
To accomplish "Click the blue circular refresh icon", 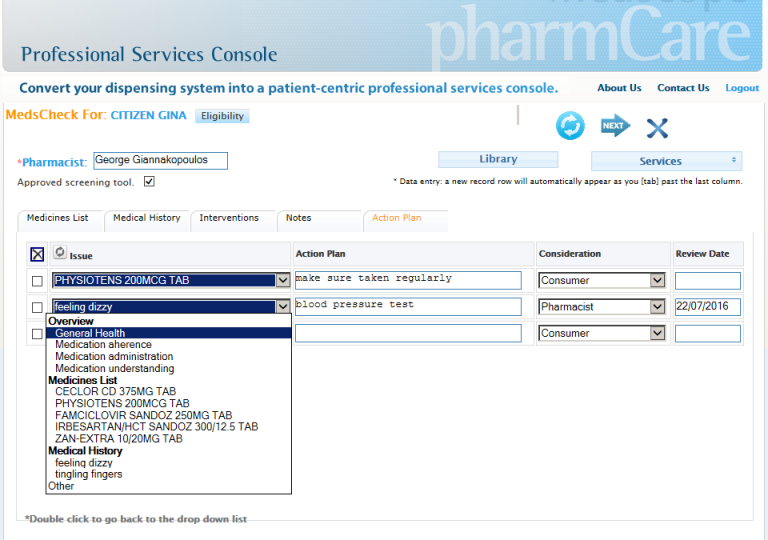I will click(x=570, y=126).
